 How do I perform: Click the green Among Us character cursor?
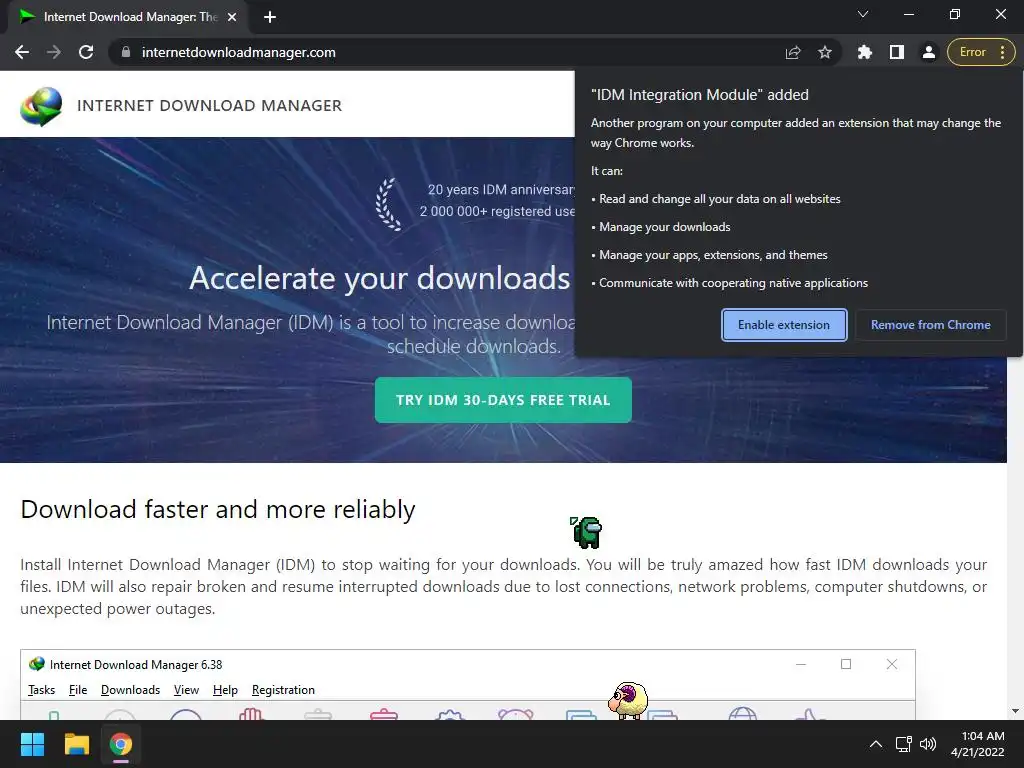pyautogui.click(x=586, y=532)
